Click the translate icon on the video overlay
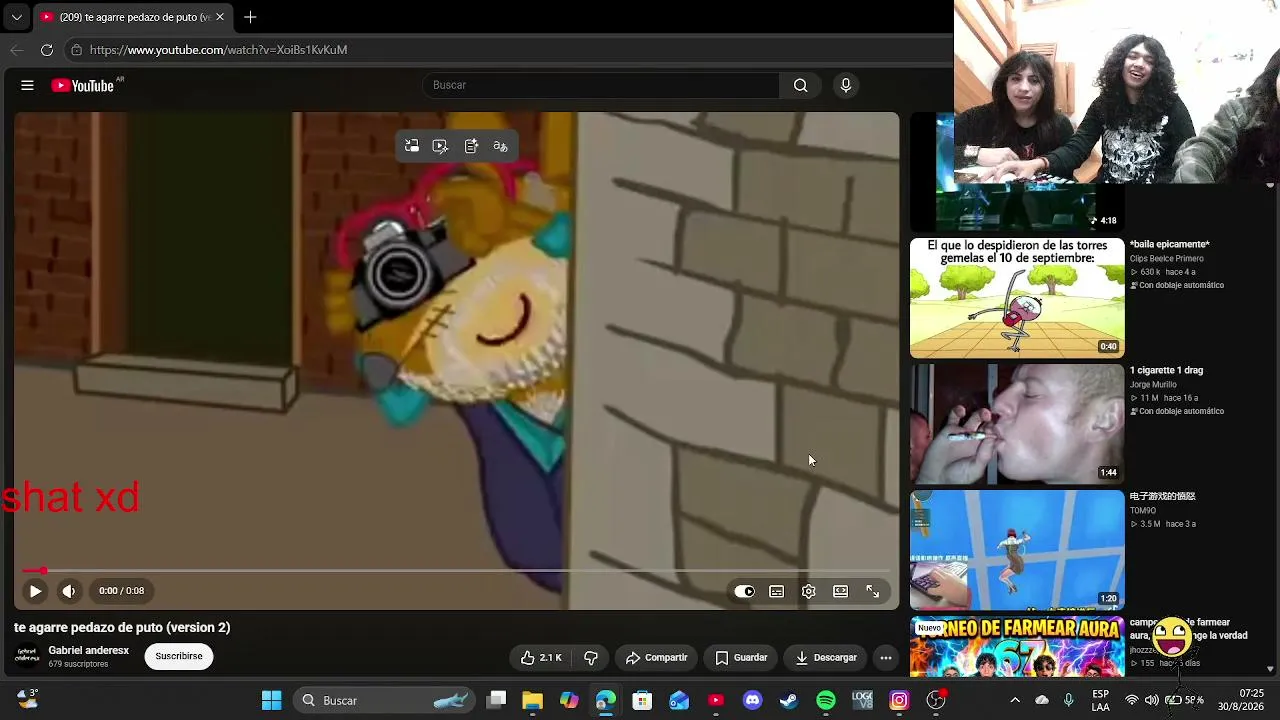Screen dimensions: 1280x720 click(x=500, y=146)
